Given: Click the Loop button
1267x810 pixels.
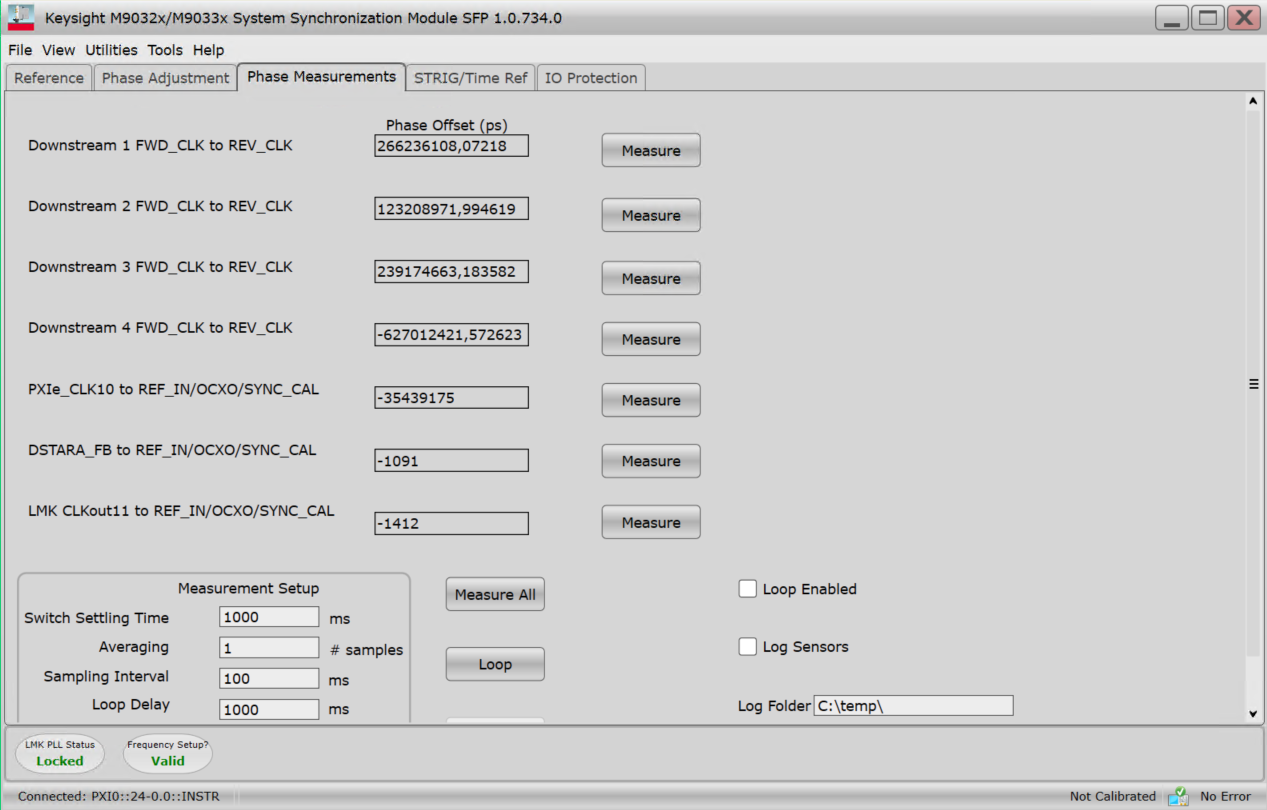Looking at the screenshot, I should (495, 664).
